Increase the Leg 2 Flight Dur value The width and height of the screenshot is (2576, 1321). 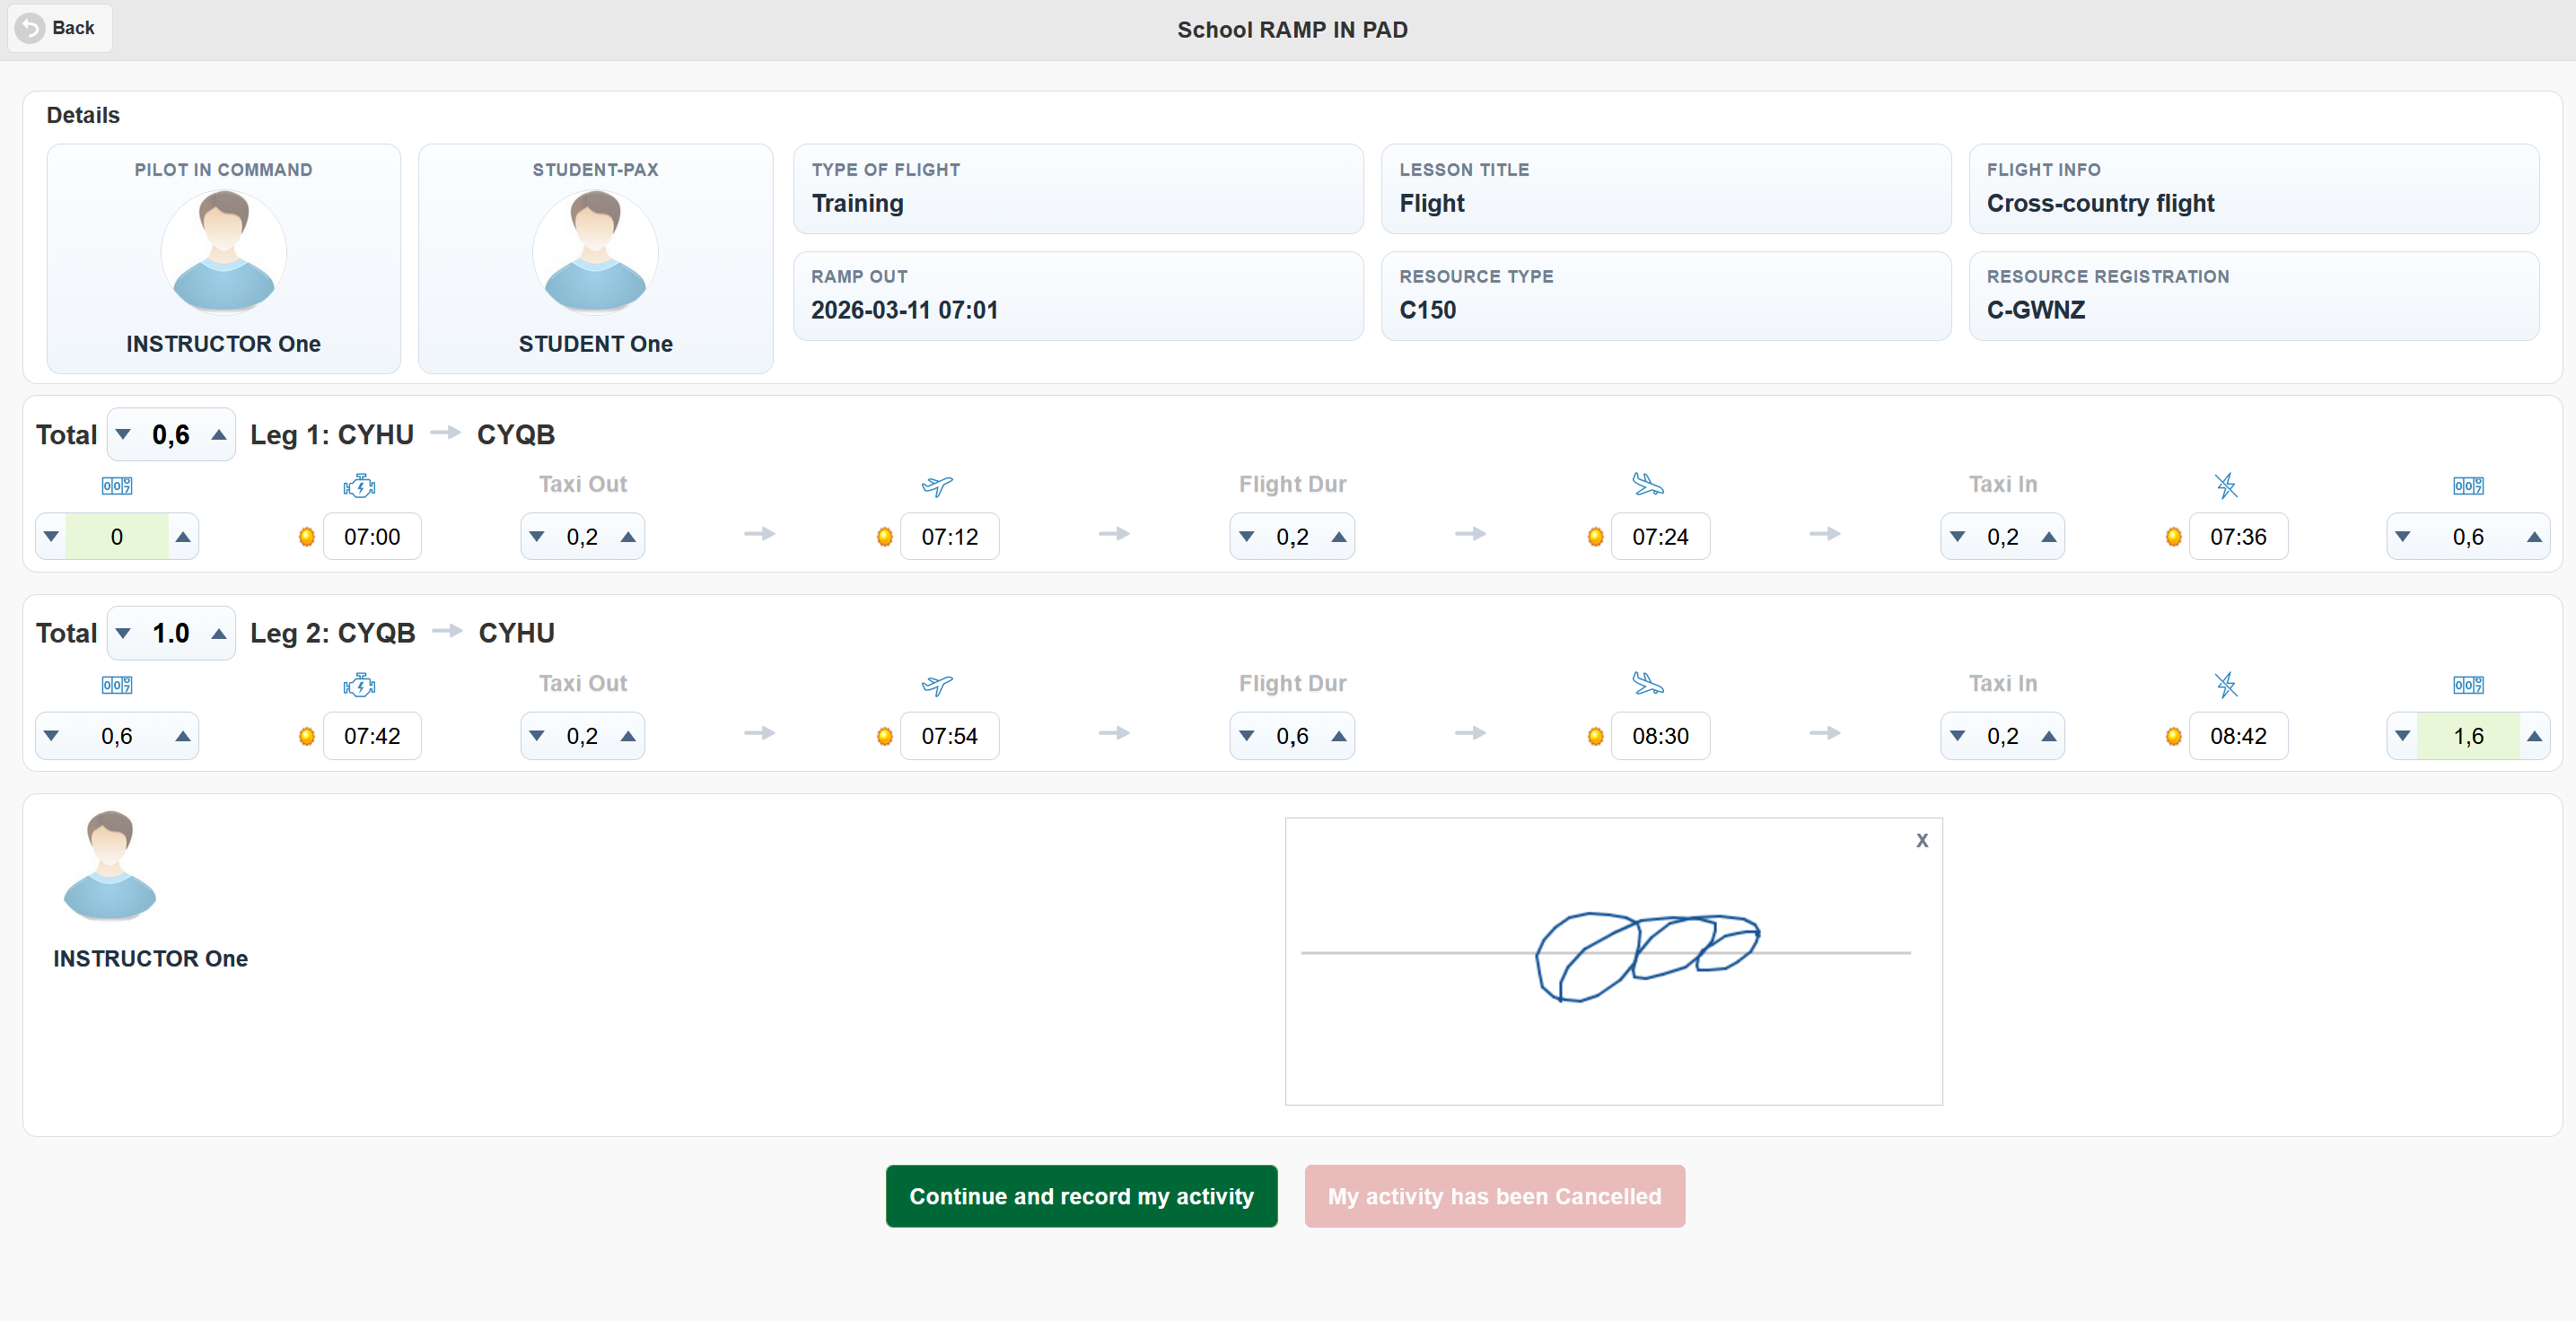click(1338, 737)
